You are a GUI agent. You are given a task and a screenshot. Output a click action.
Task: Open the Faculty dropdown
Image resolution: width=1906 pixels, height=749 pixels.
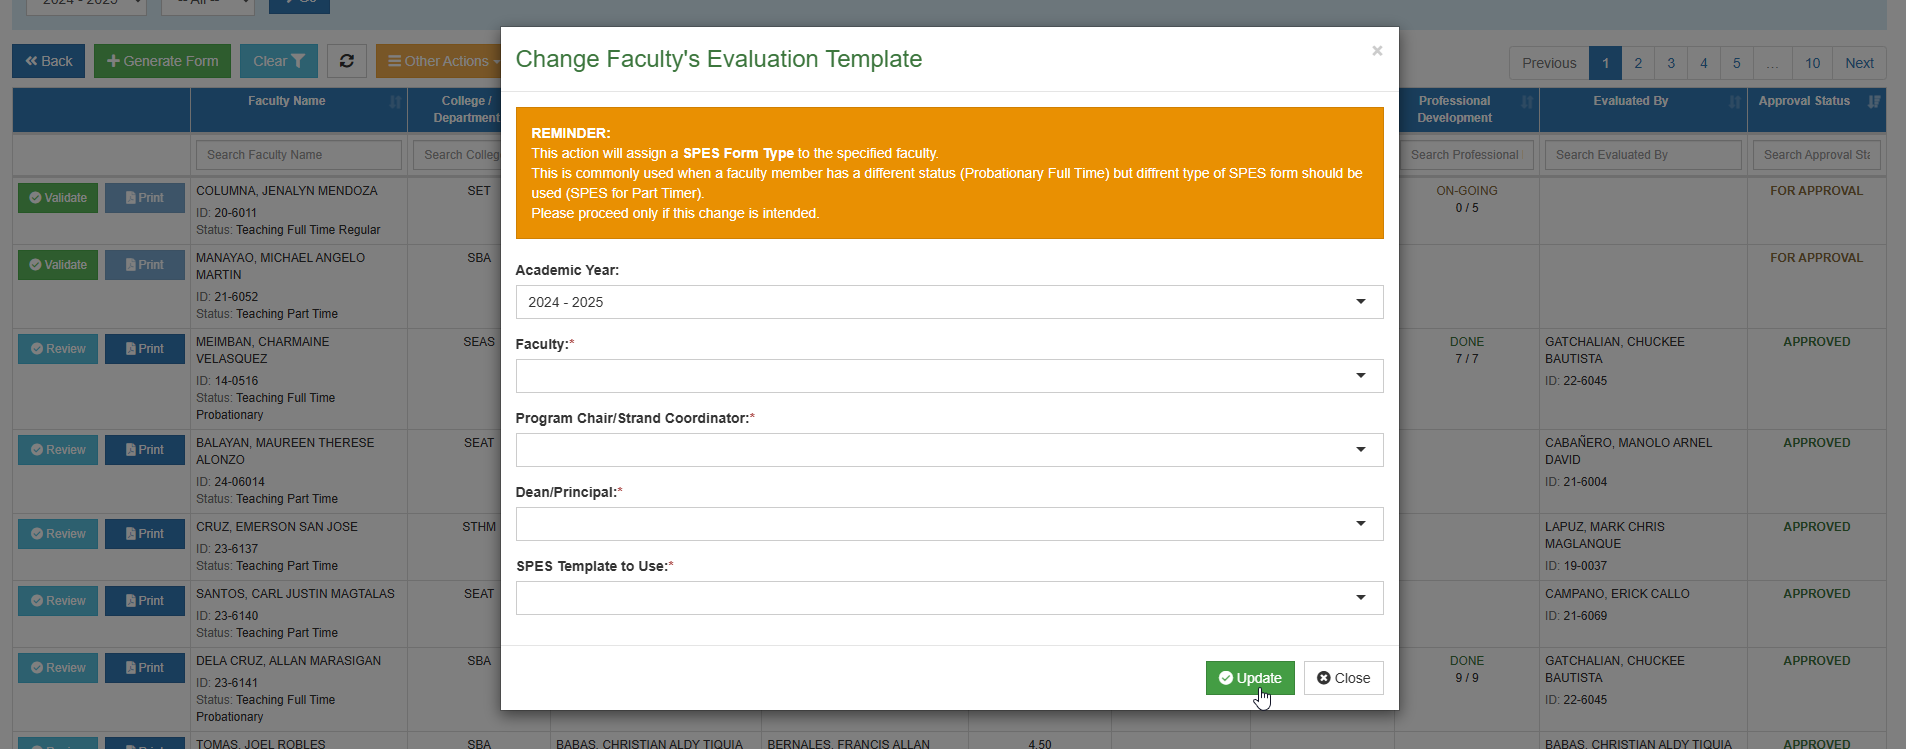pyautogui.click(x=949, y=376)
